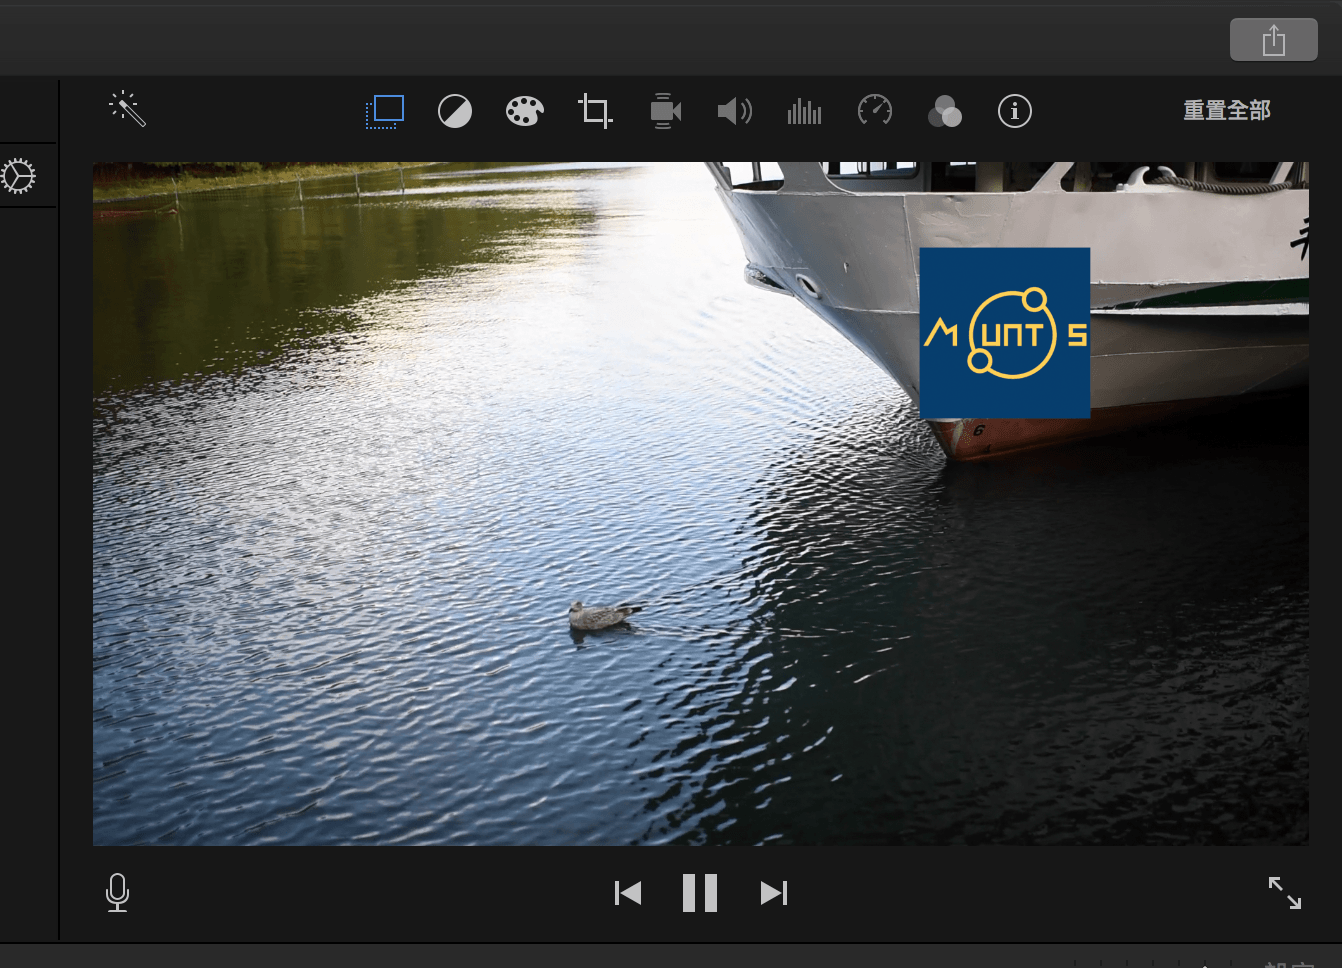
Task: Click the magic wand auto-enhance icon
Action: (127, 109)
